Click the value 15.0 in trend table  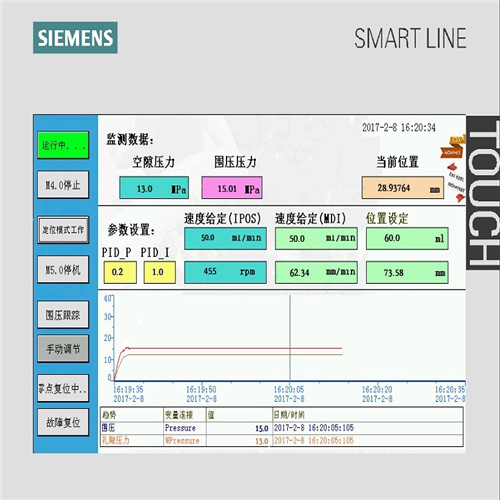pyautogui.click(x=262, y=428)
